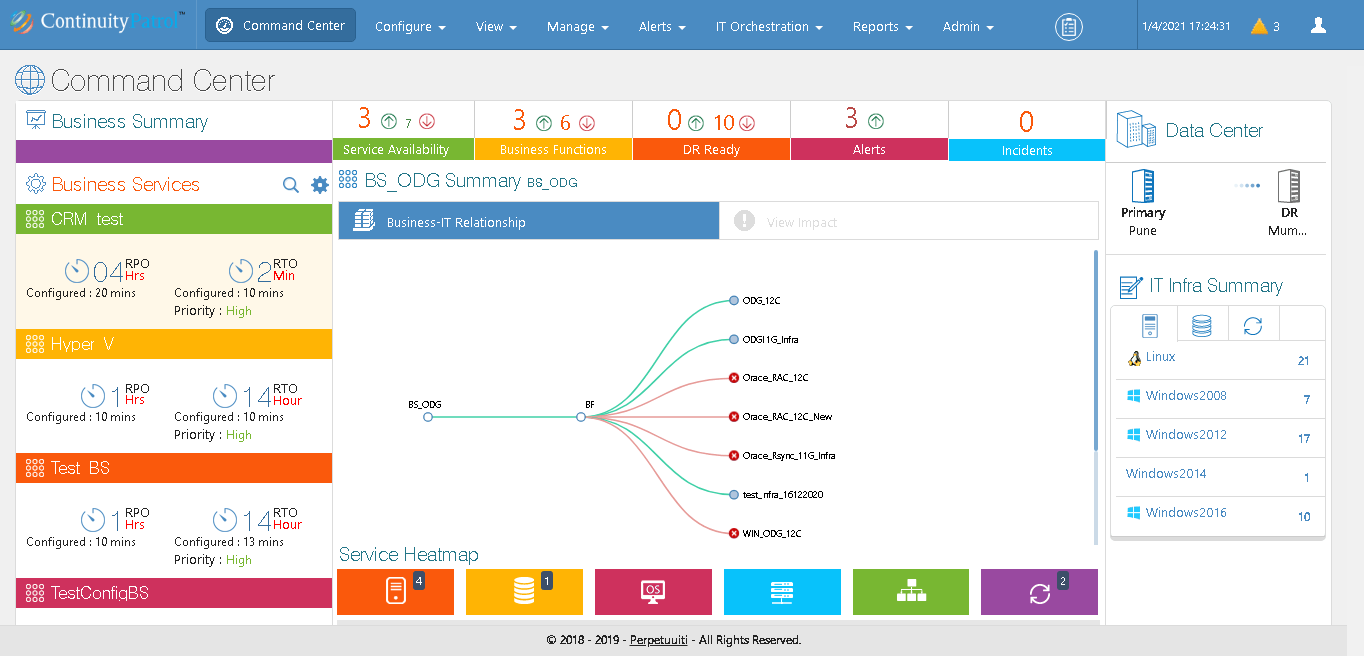The image size is (1364, 656).
Task: Click the clipboard icon in top navigation bar
Action: tap(1069, 27)
